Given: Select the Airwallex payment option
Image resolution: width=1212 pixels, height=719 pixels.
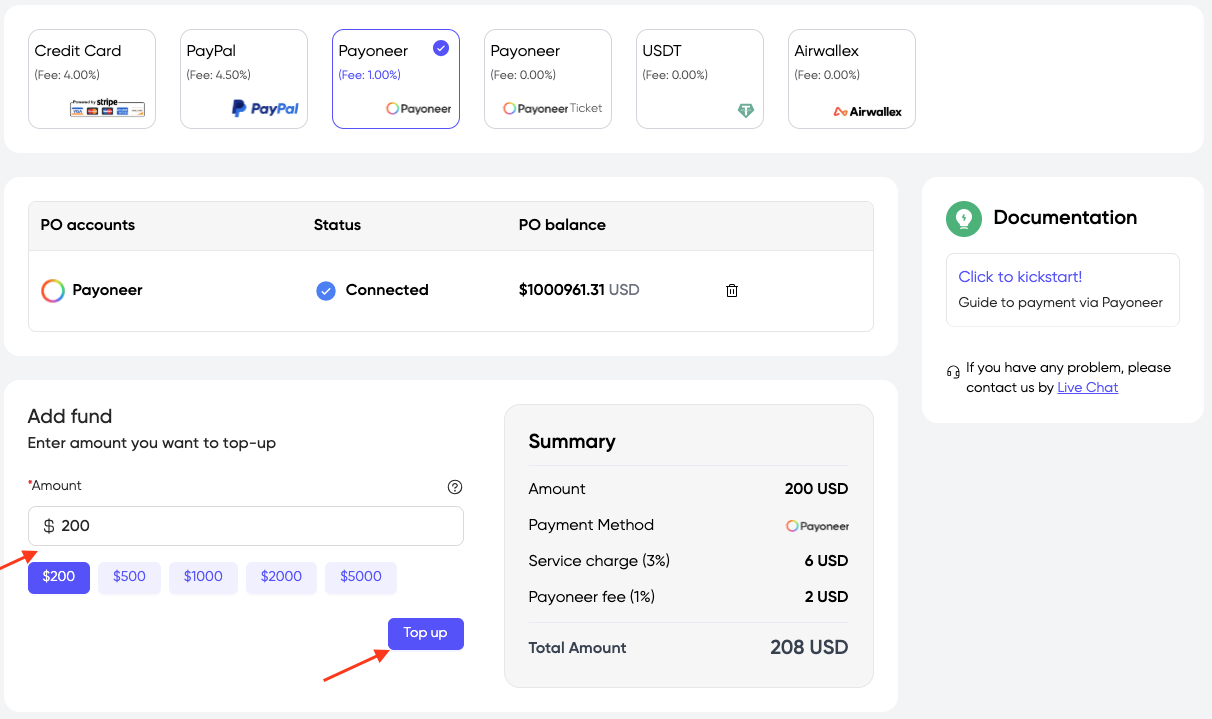Looking at the screenshot, I should (851, 78).
